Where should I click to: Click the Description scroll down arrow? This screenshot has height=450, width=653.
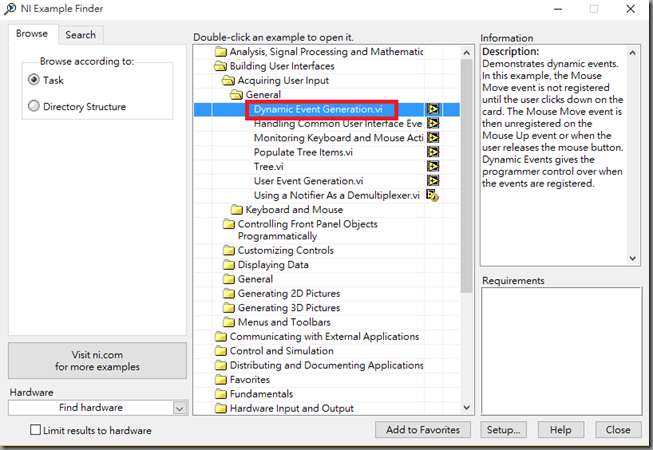[633, 258]
